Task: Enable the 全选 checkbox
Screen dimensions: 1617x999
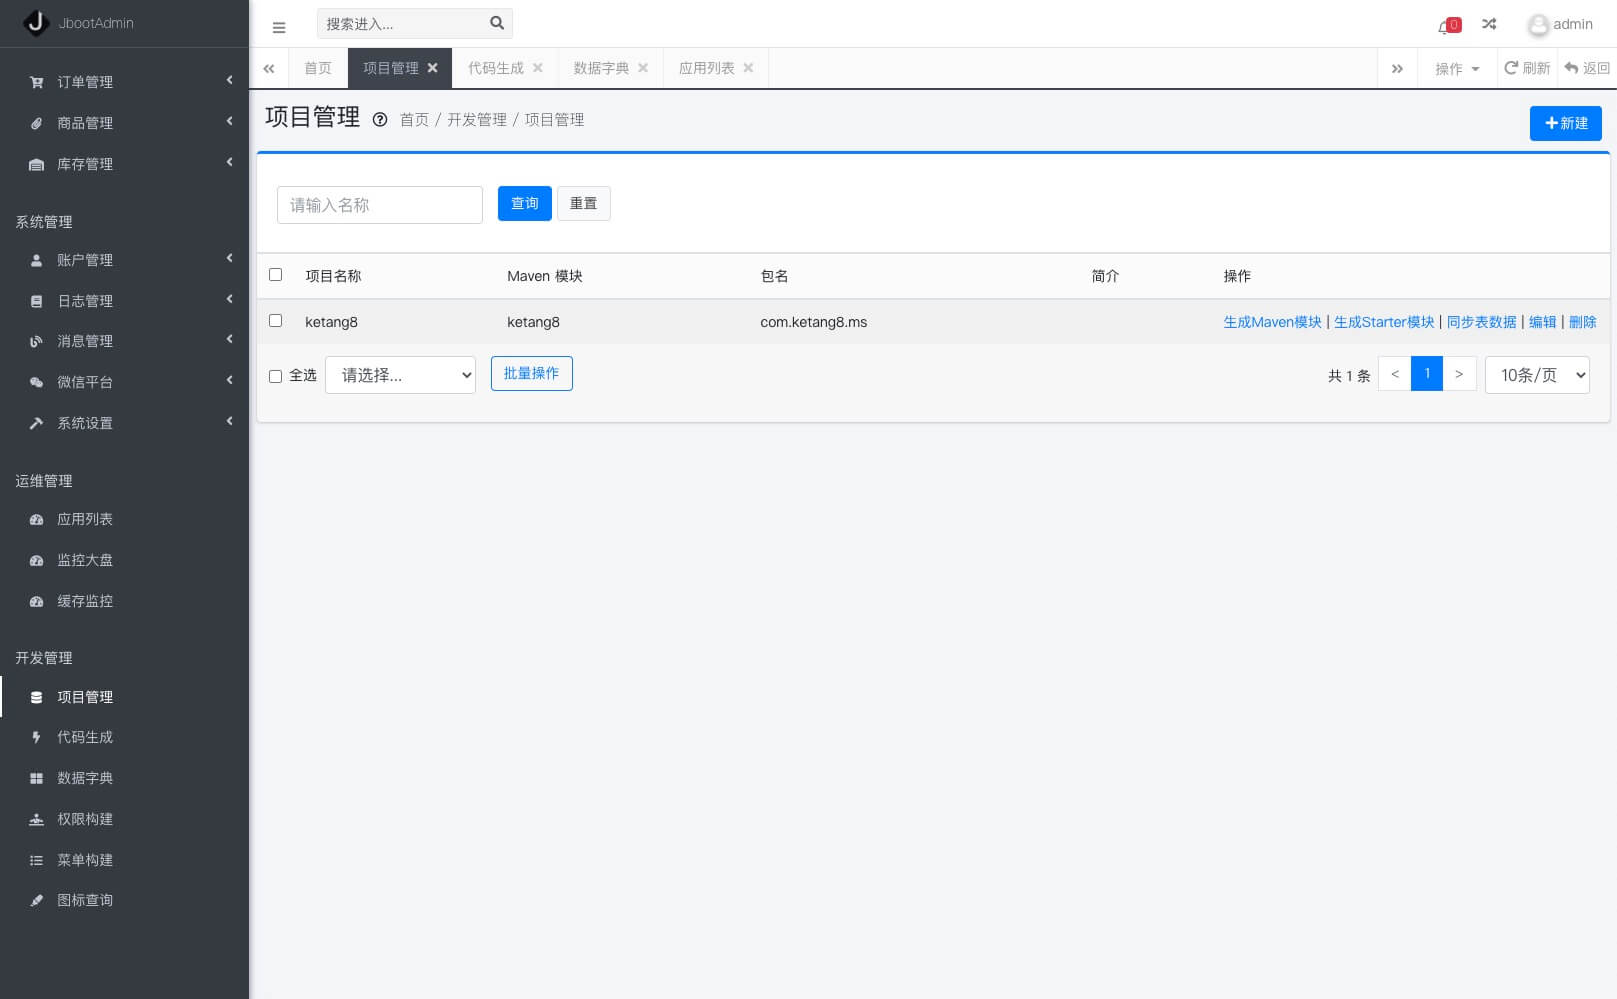Action: (276, 376)
